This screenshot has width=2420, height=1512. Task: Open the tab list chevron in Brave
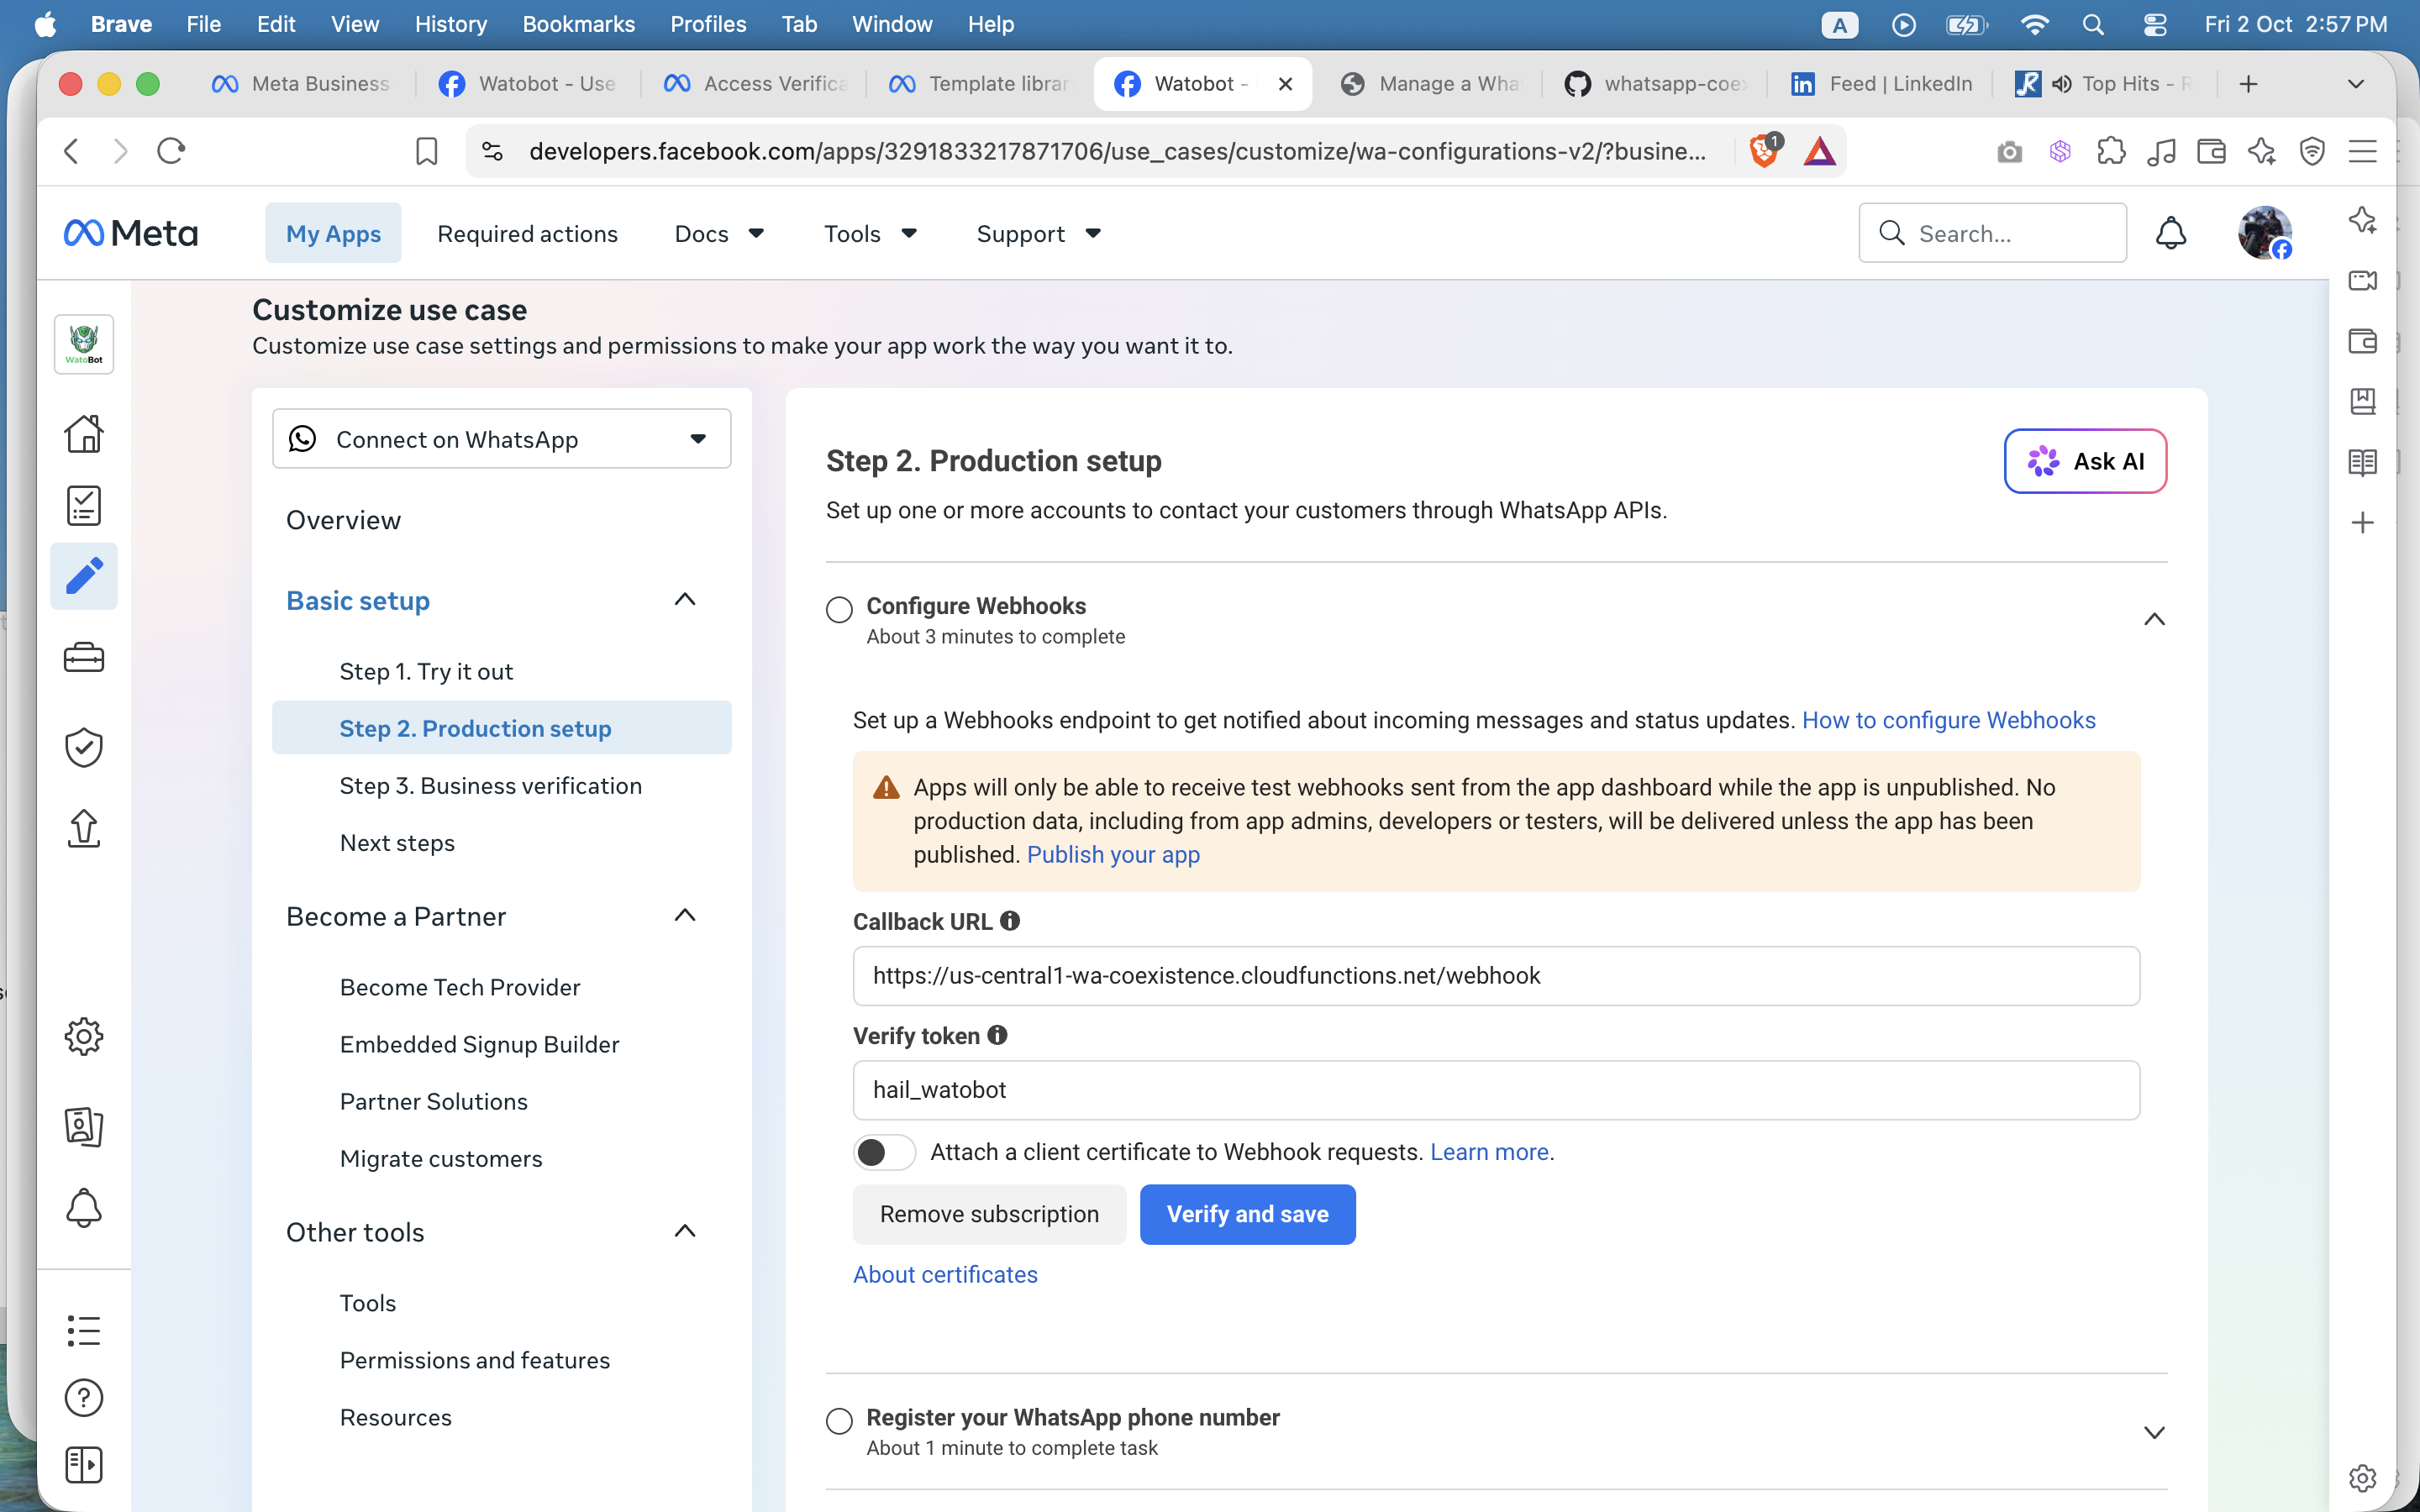coord(2355,84)
